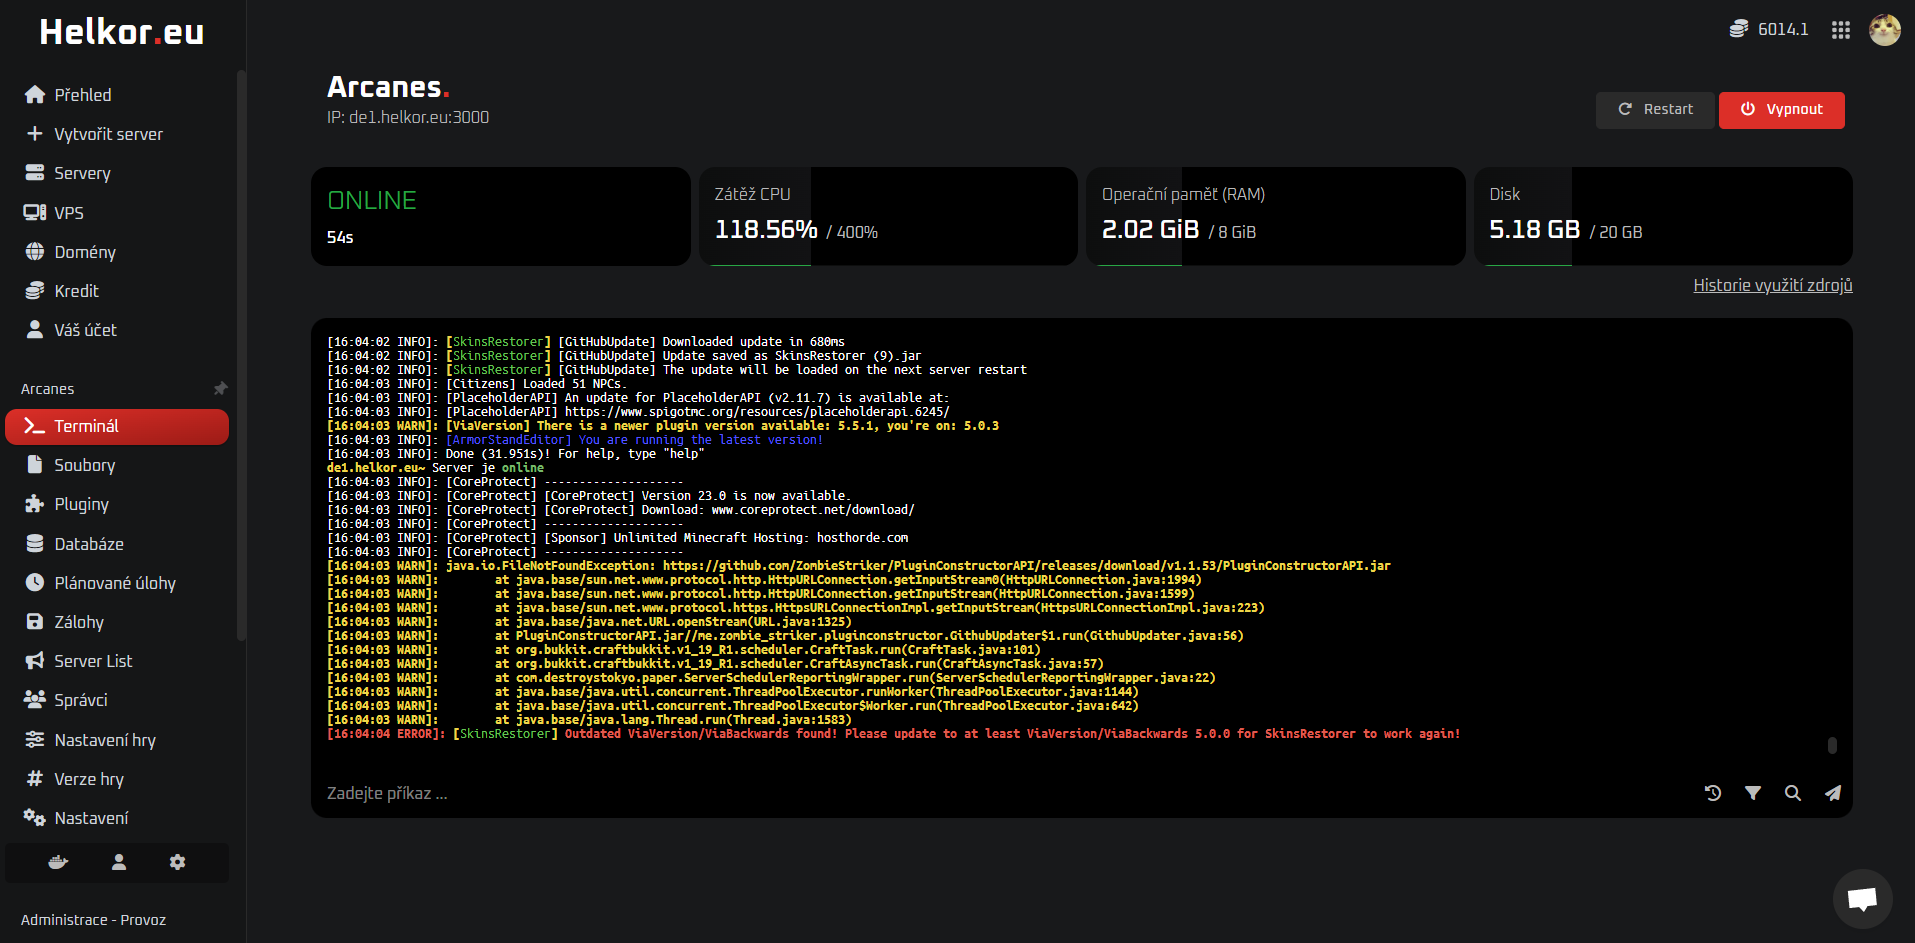Image resolution: width=1915 pixels, height=943 pixels.
Task: Click the console filter funnel icon
Action: coord(1752,793)
